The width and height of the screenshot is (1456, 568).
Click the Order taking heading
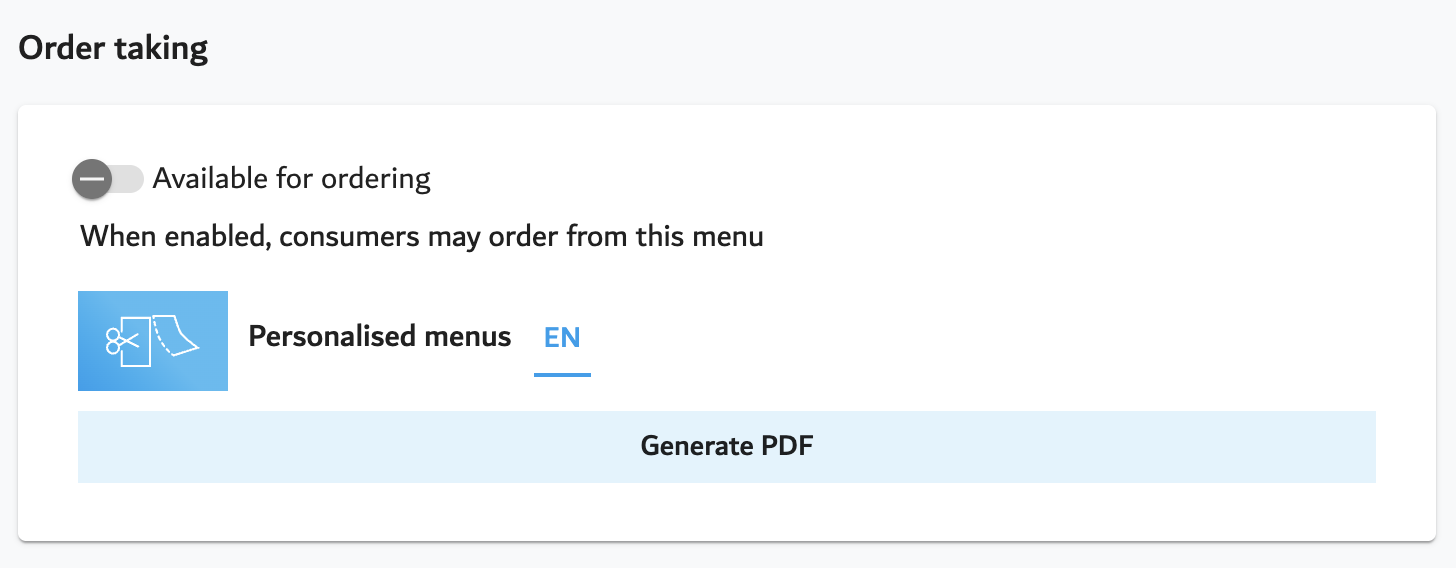113,48
